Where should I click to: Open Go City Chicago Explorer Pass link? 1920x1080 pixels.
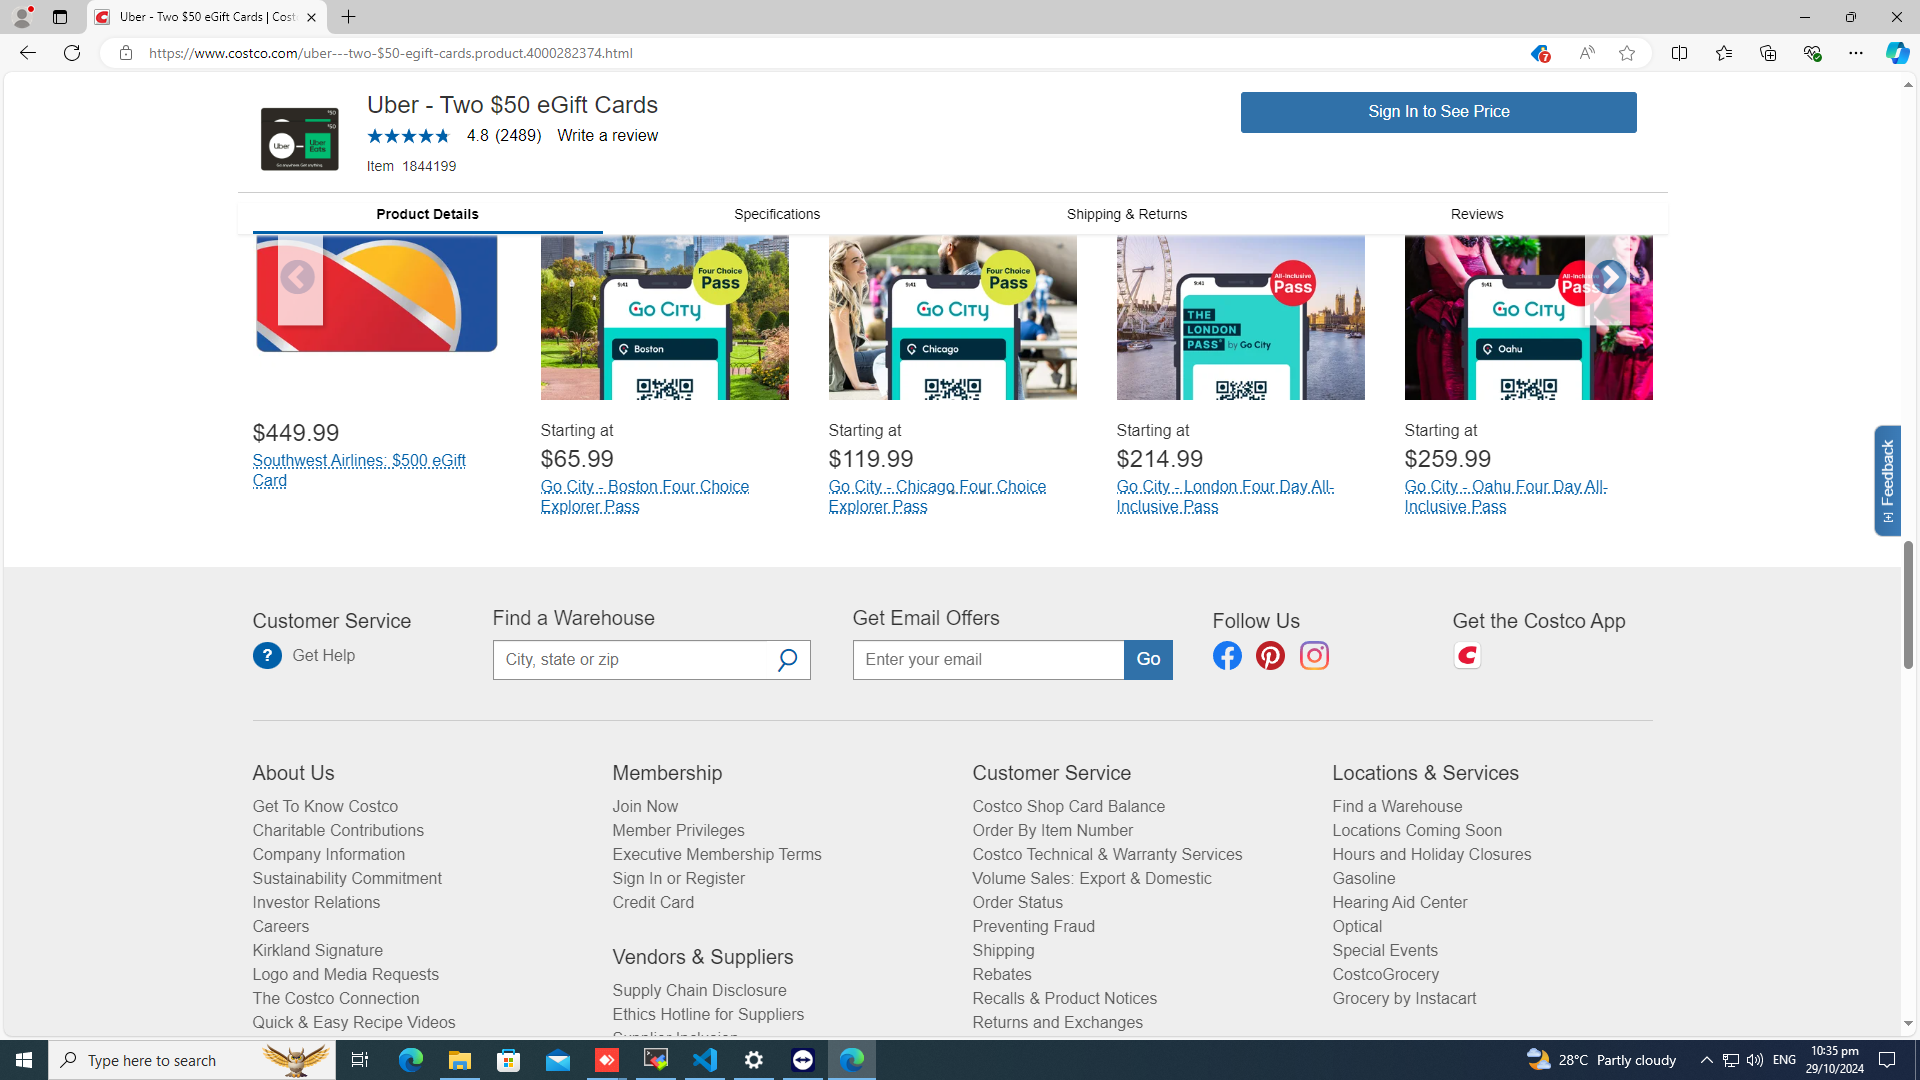point(937,497)
